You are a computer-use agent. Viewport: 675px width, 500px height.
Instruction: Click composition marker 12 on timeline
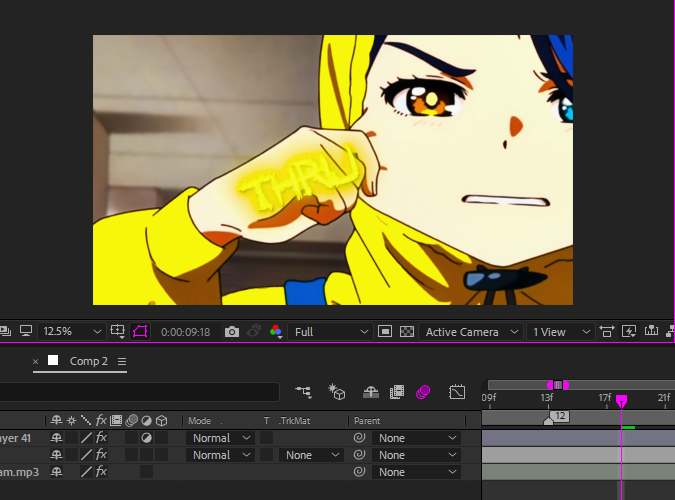559,416
